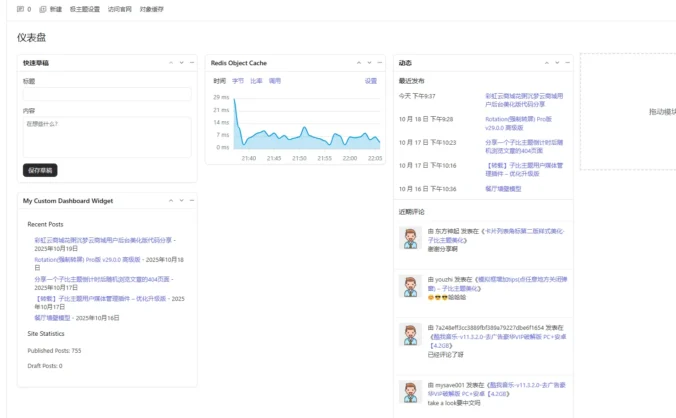Image resolution: width=676 pixels, height=418 pixels.
Task: Open the 【转载】post dated 下午10:16 in 动态
Action: 524,169
